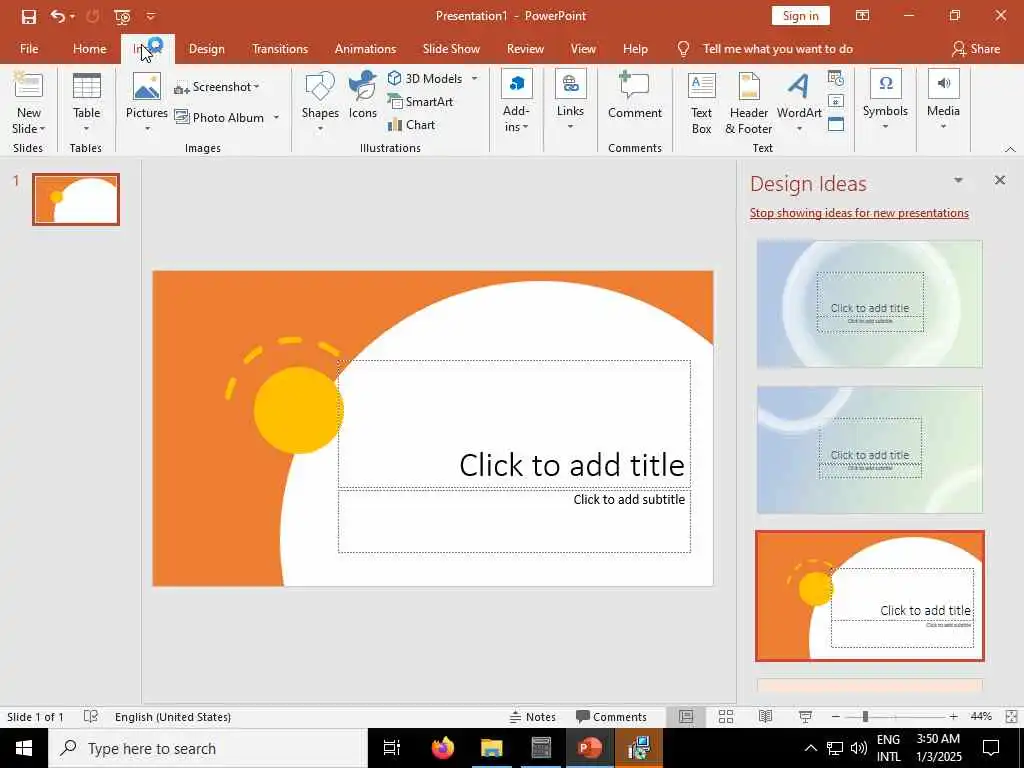The height and width of the screenshot is (768, 1024).
Task: Toggle the Comments pane in status bar
Action: click(611, 716)
